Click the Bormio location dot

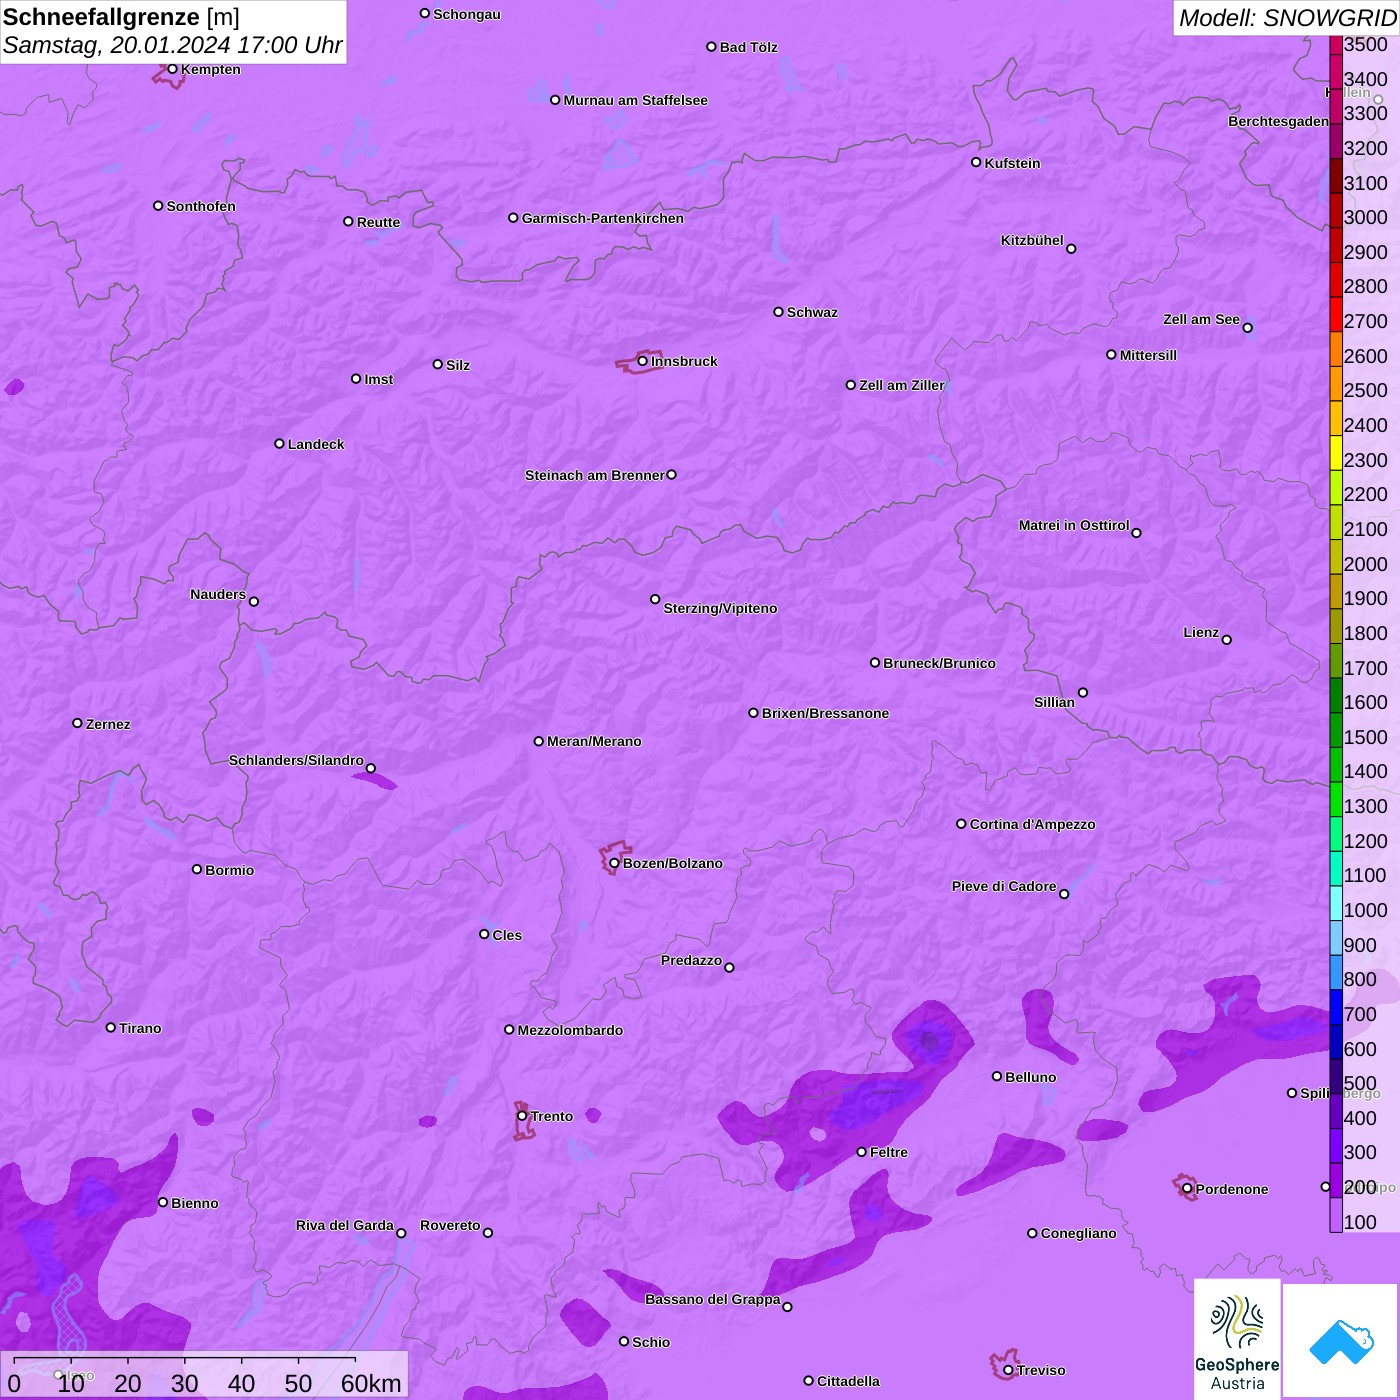197,869
